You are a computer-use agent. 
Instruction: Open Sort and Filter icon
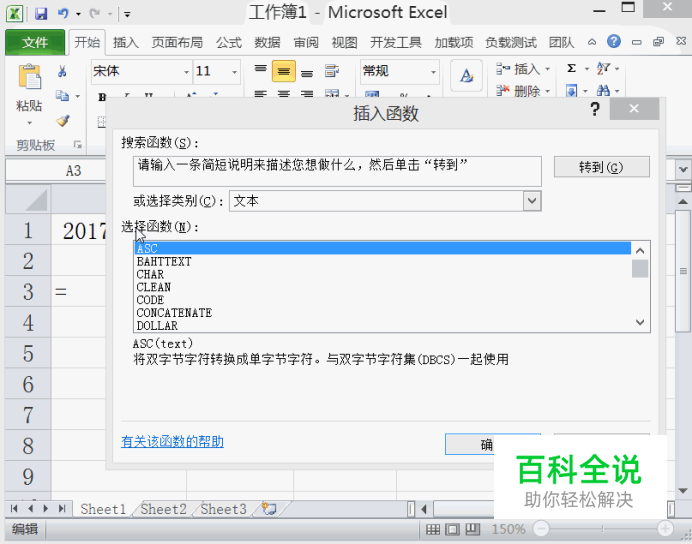coord(603,68)
